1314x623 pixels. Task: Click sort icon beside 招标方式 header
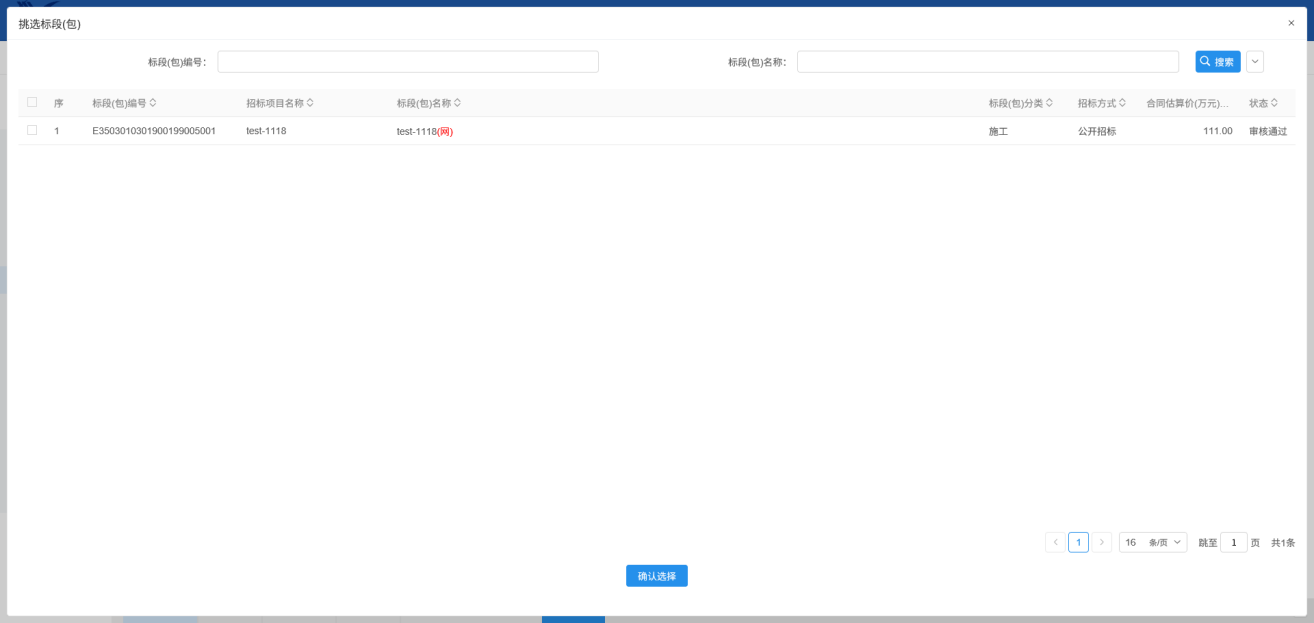(x=1122, y=103)
